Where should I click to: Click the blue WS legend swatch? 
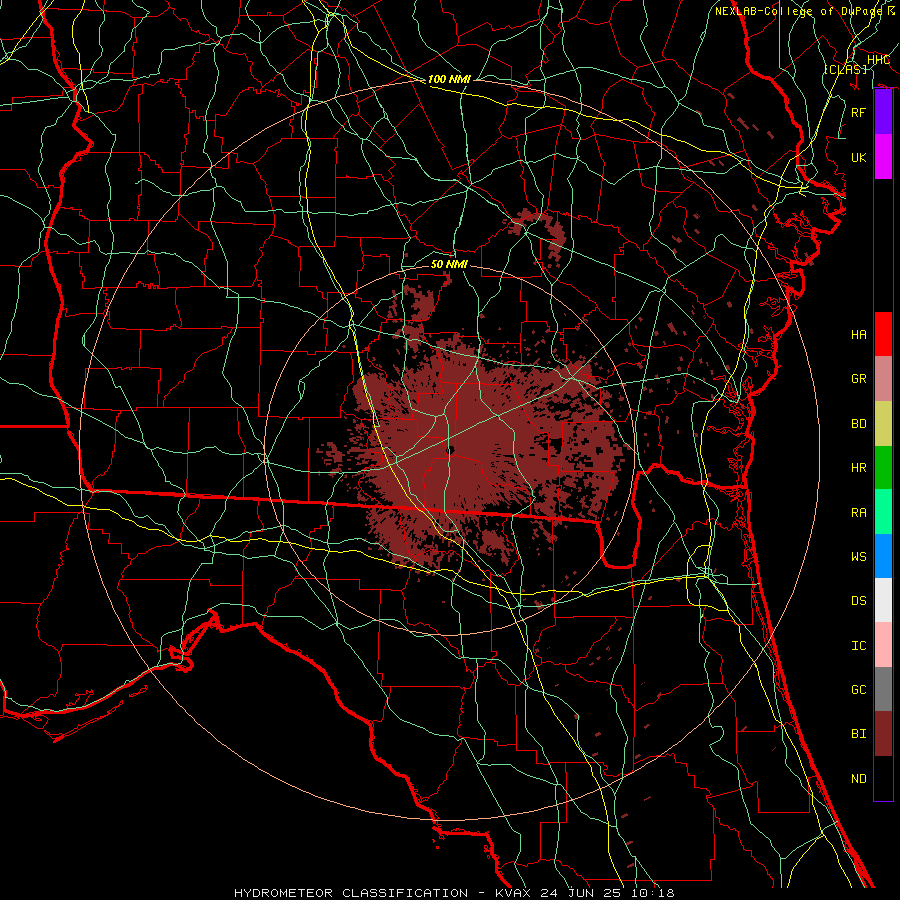pyautogui.click(x=883, y=556)
